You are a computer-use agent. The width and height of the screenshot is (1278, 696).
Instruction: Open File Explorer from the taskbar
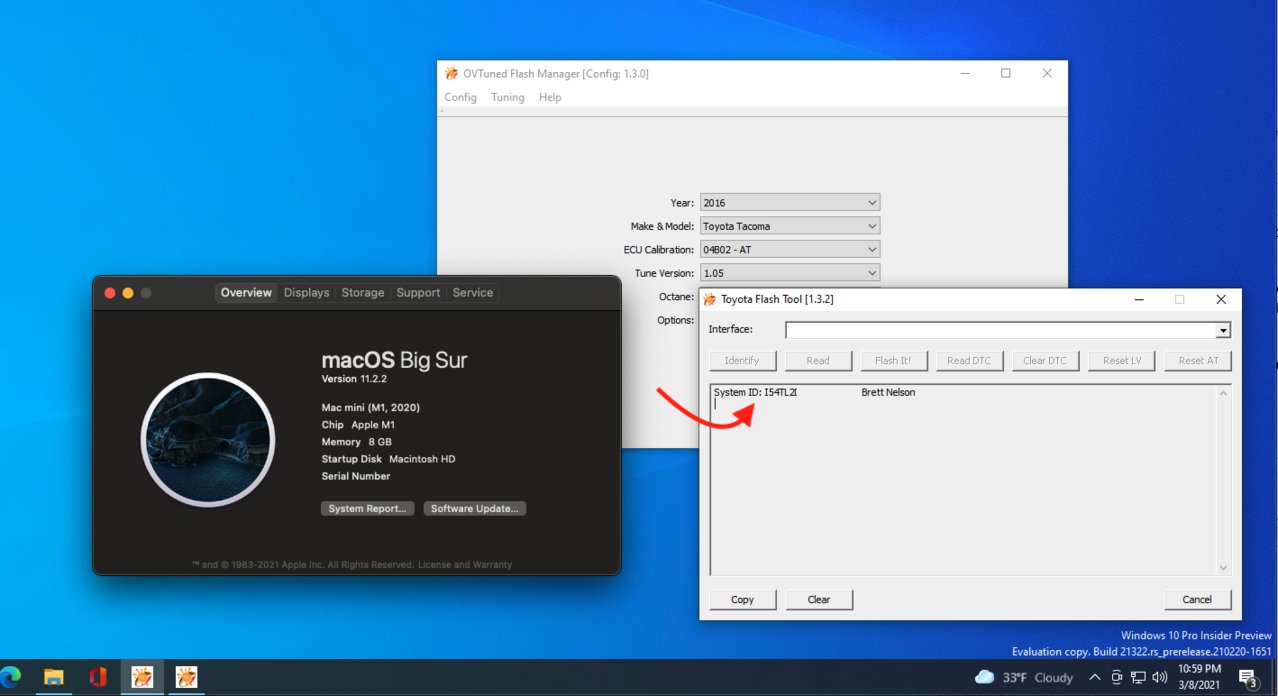coord(53,677)
